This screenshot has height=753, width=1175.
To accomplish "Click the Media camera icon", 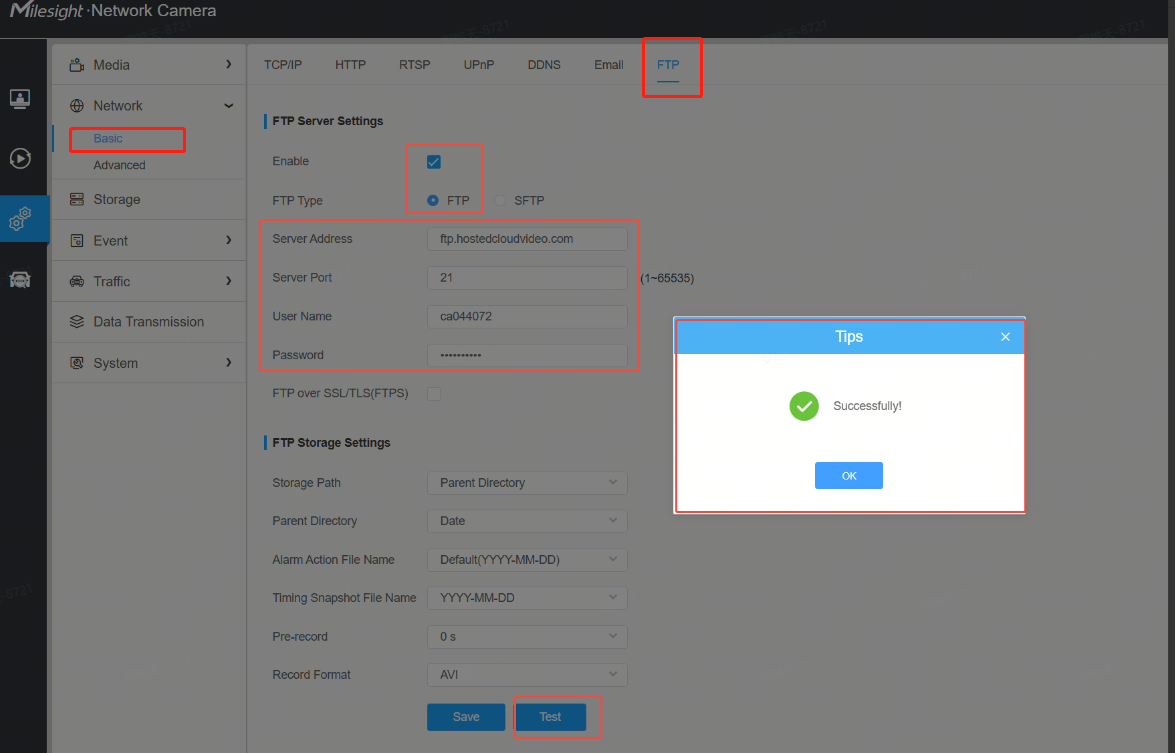I will pyautogui.click(x=76, y=65).
